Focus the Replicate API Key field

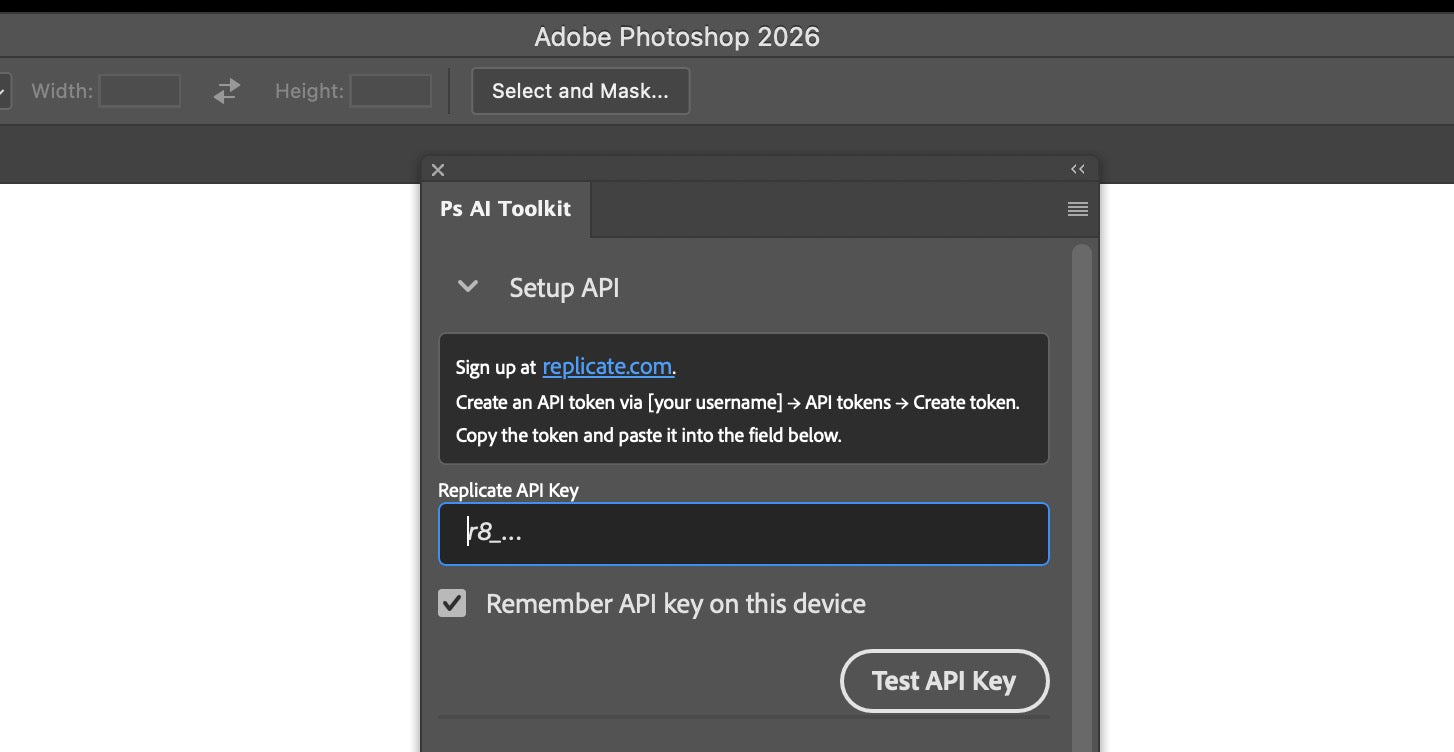tap(743, 534)
